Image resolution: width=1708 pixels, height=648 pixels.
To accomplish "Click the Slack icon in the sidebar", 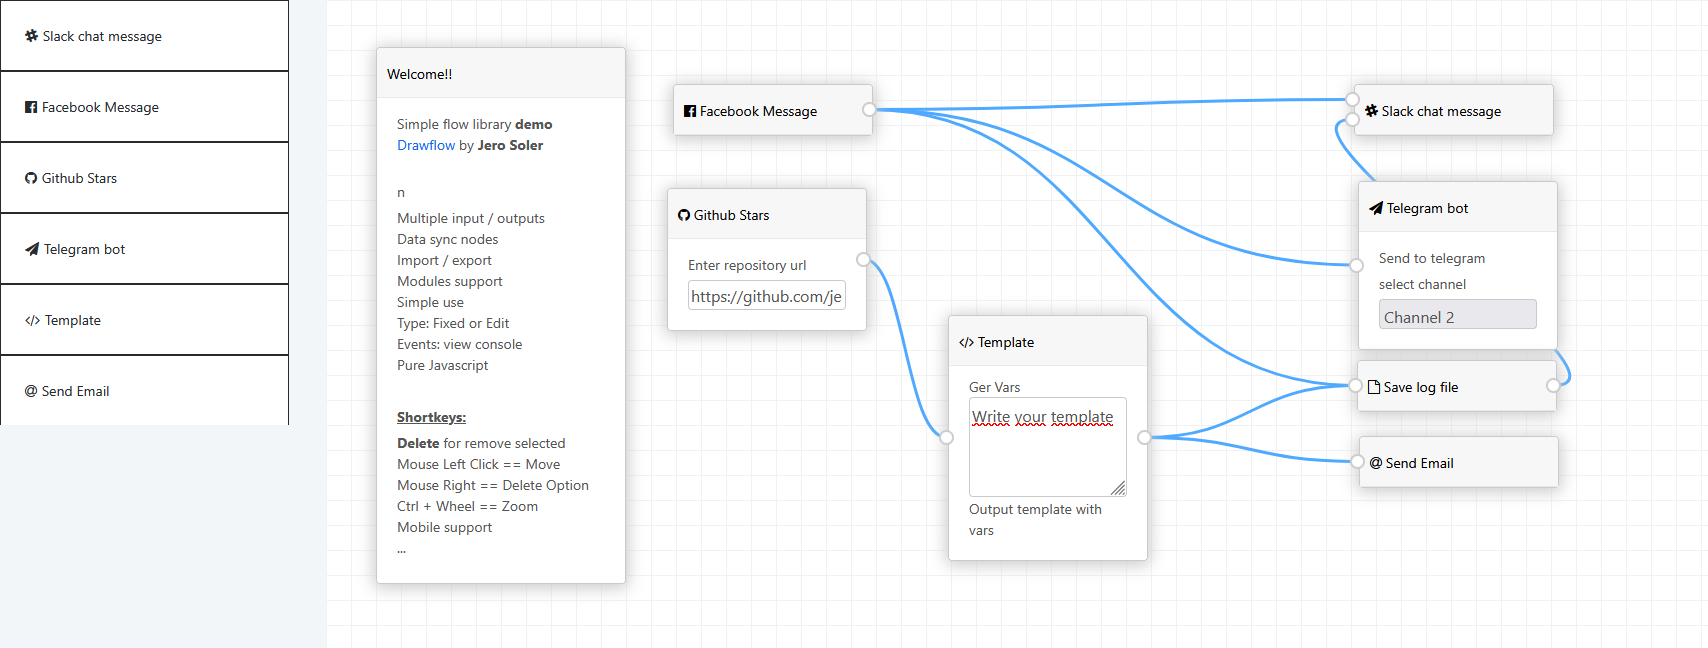I will point(31,36).
